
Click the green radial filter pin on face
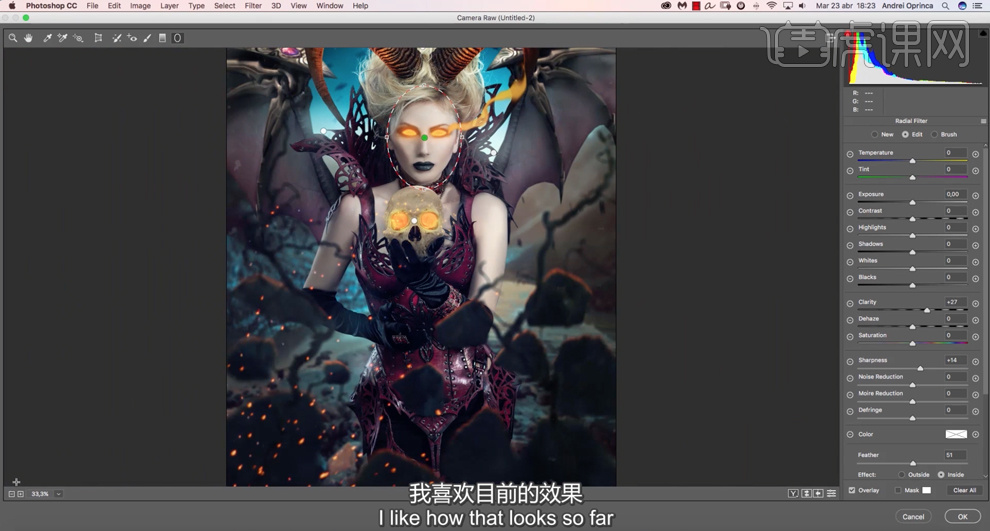[425, 137]
